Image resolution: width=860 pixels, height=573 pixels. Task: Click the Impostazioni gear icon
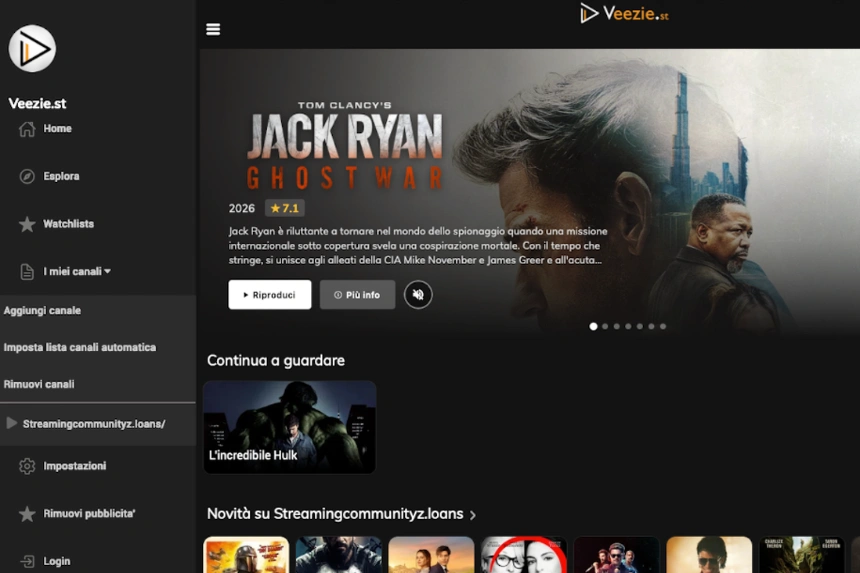[27, 466]
